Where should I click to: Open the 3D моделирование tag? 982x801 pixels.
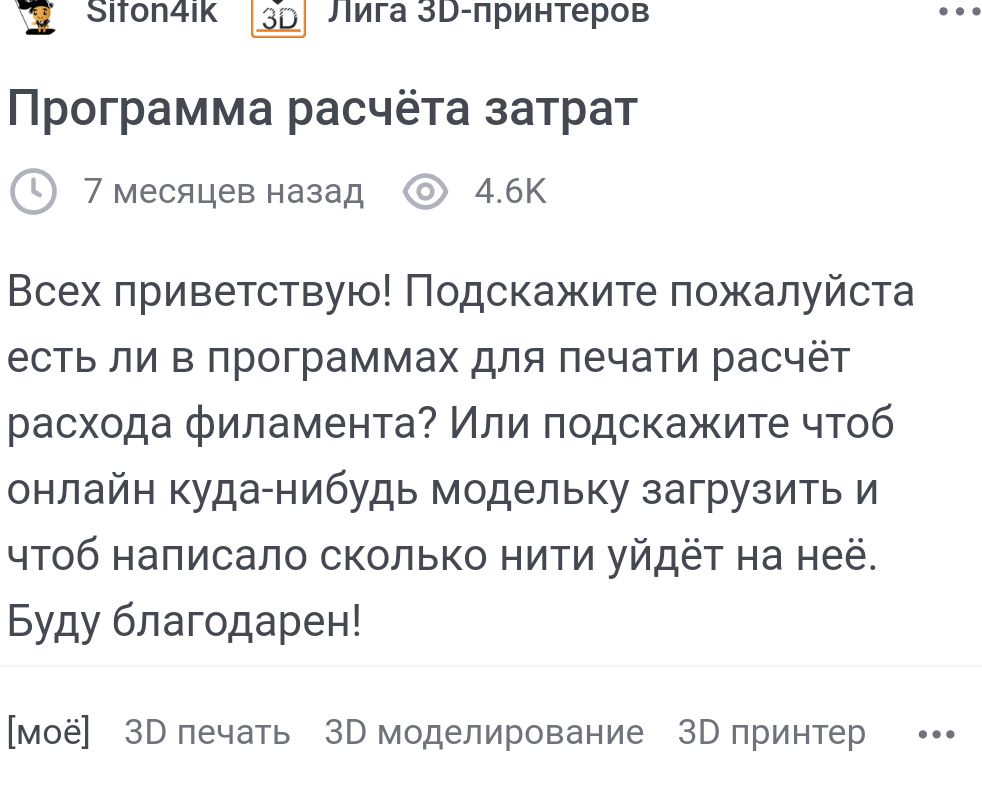484,733
